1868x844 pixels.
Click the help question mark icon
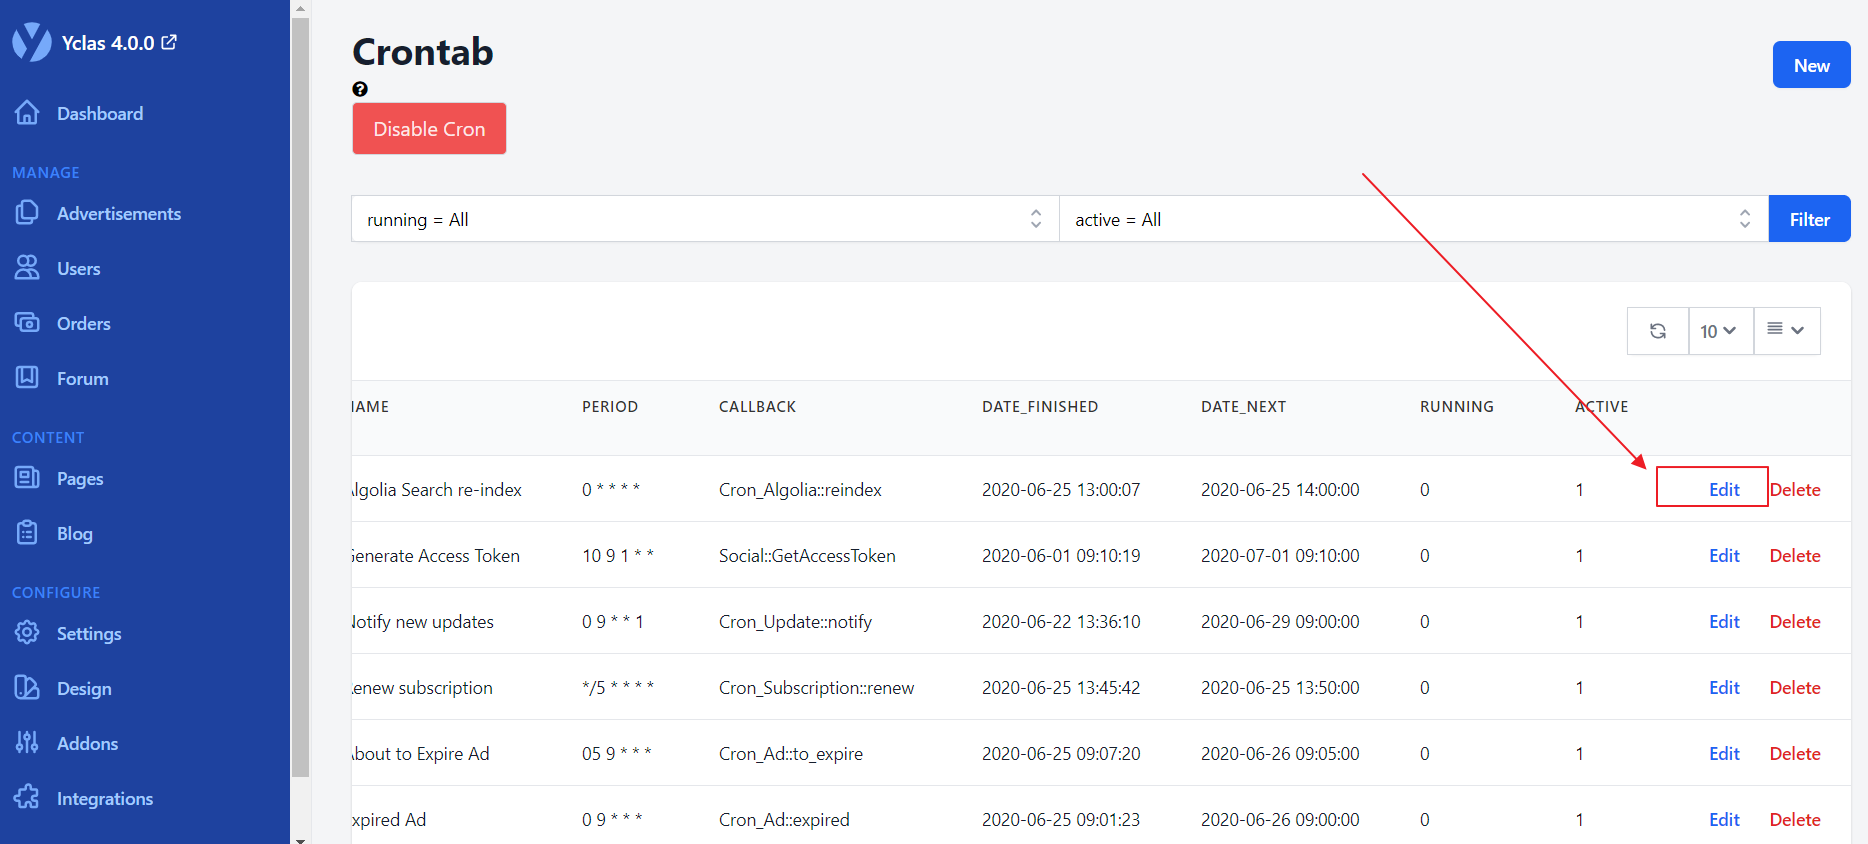pos(360,89)
